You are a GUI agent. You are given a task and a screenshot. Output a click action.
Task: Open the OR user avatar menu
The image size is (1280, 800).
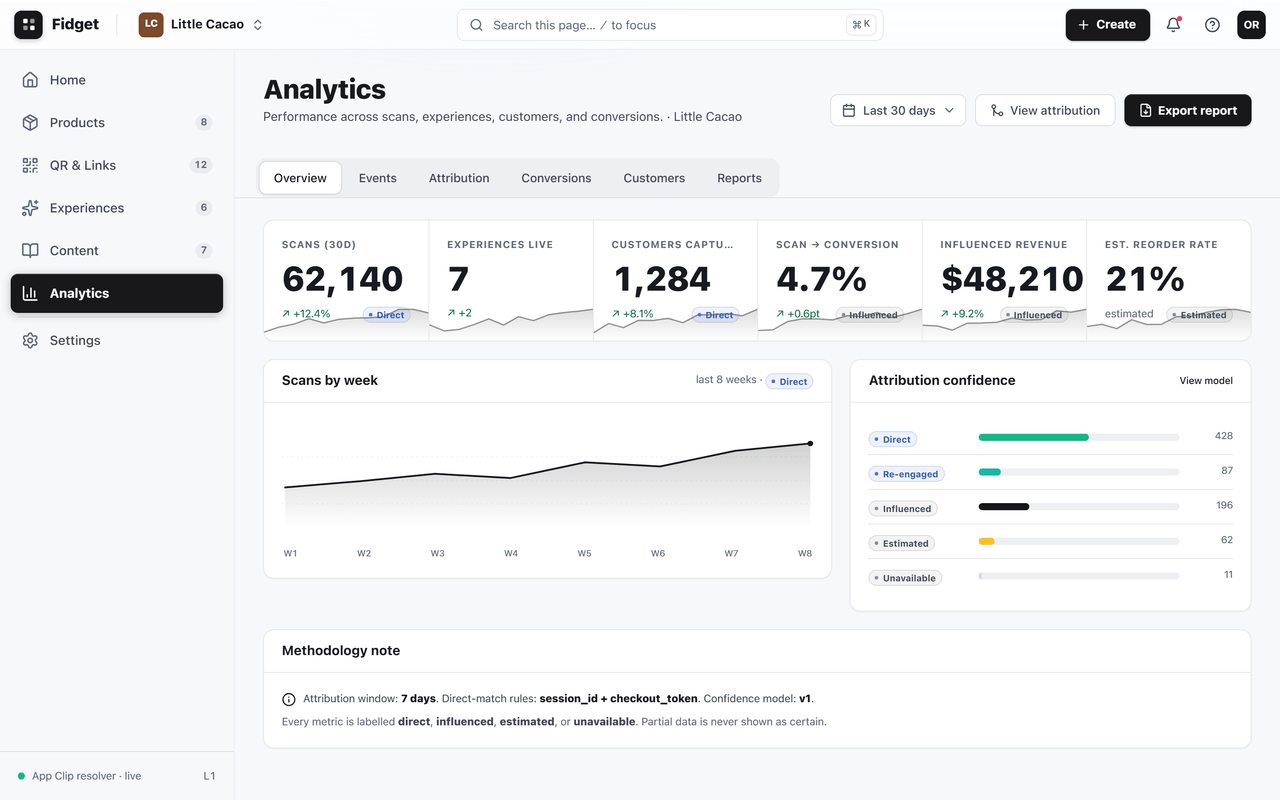pos(1251,25)
